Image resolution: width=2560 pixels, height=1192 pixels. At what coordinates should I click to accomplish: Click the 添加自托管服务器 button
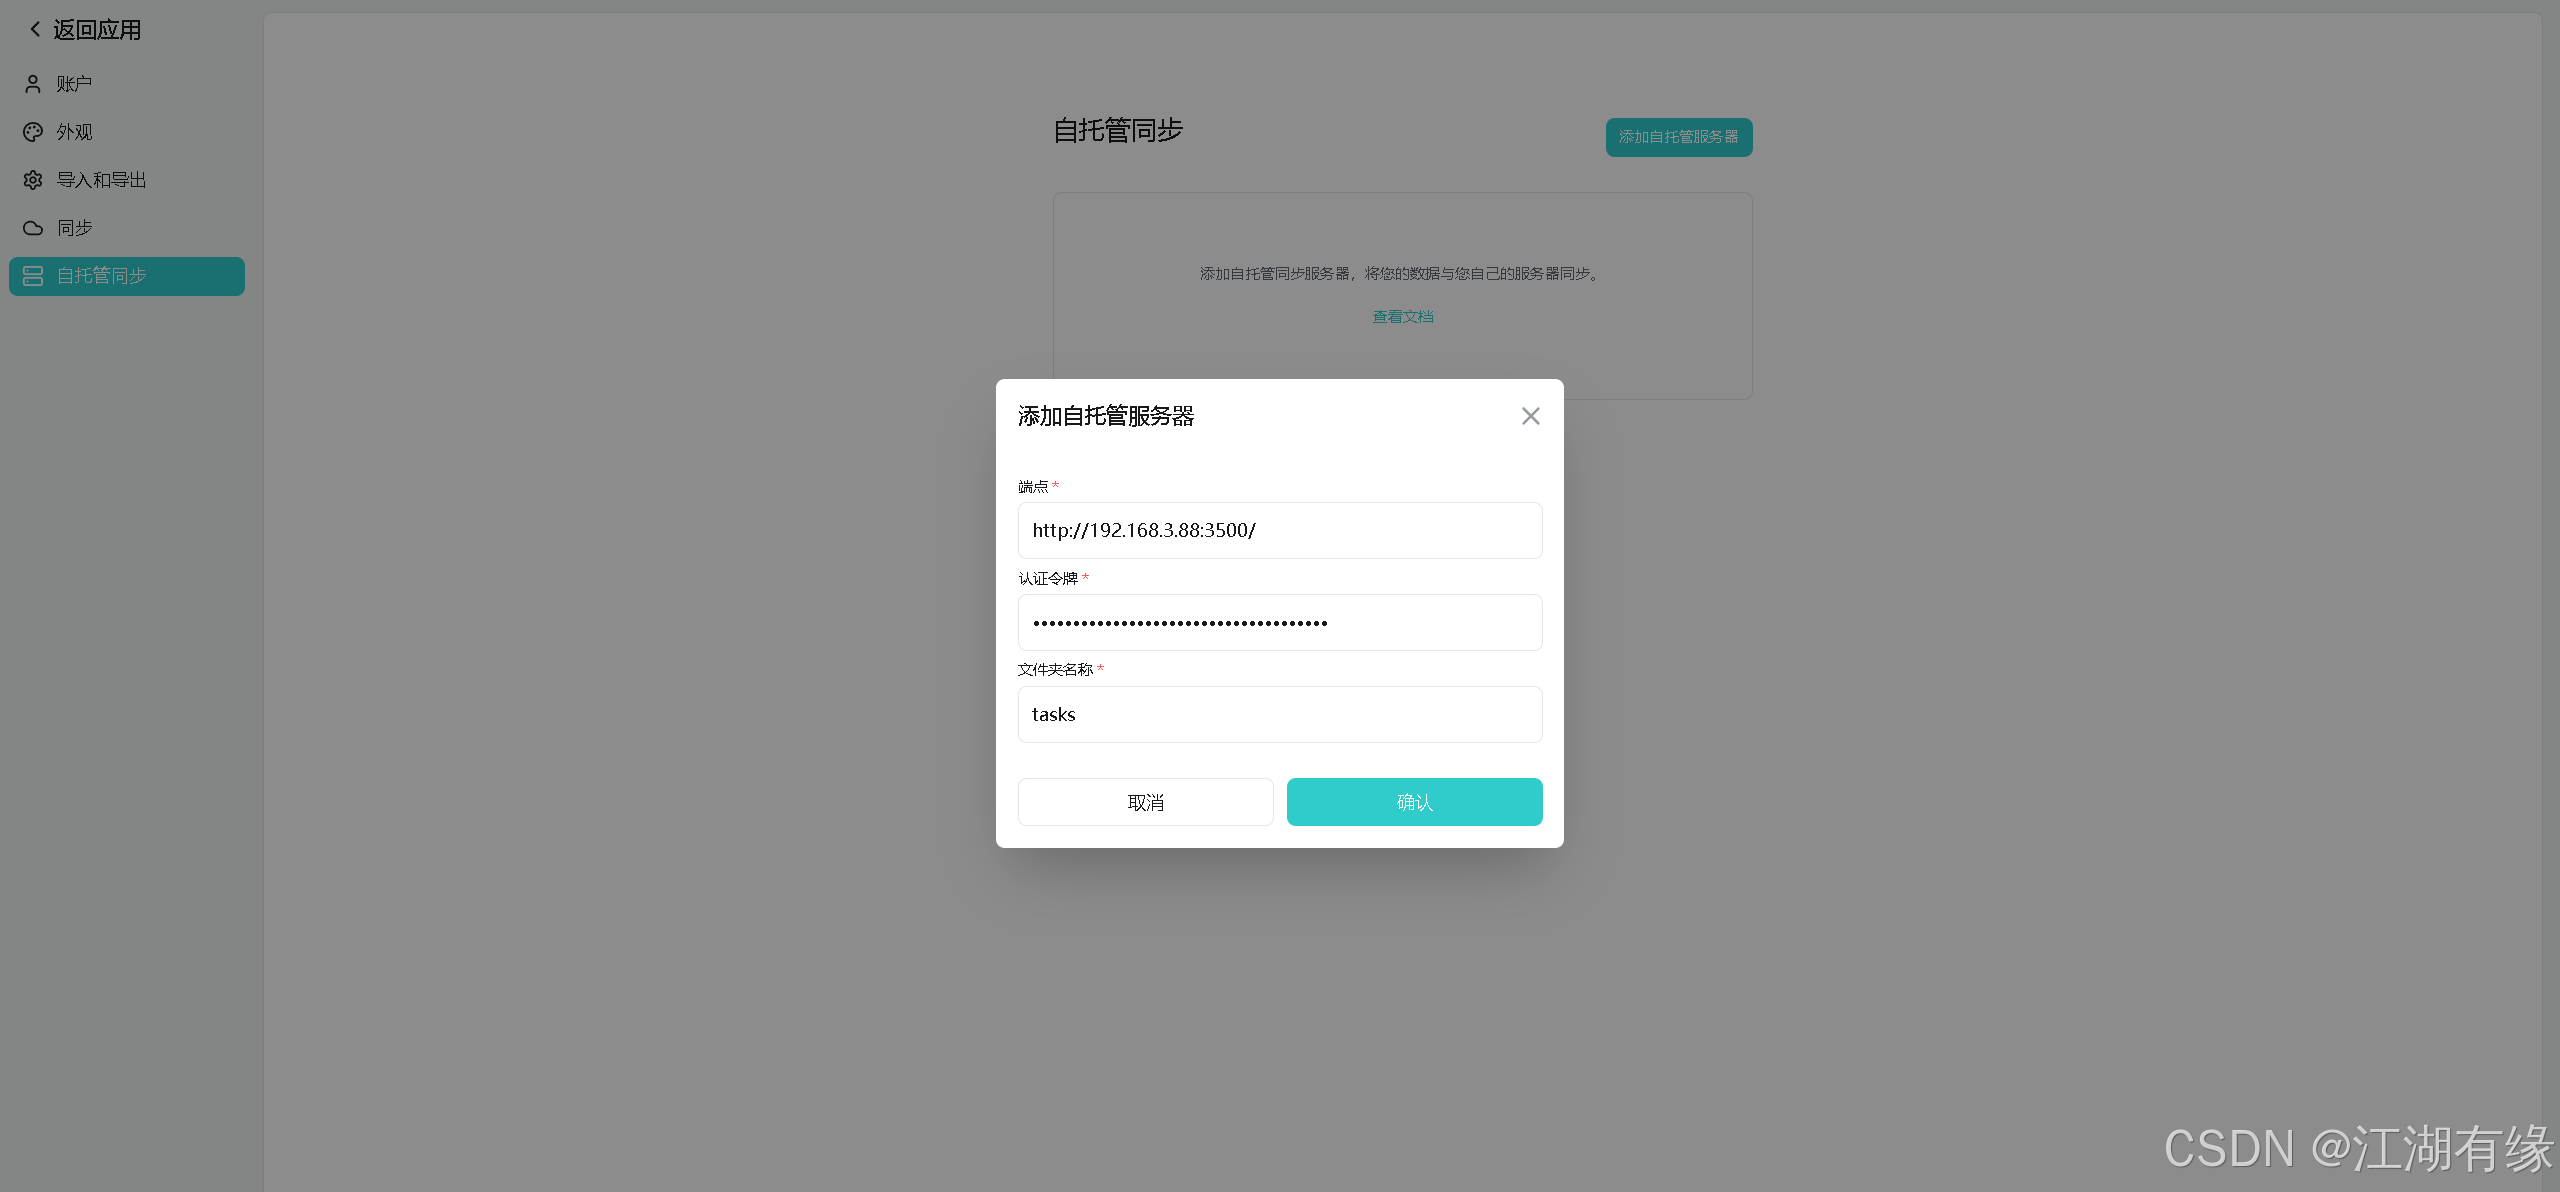click(1678, 137)
